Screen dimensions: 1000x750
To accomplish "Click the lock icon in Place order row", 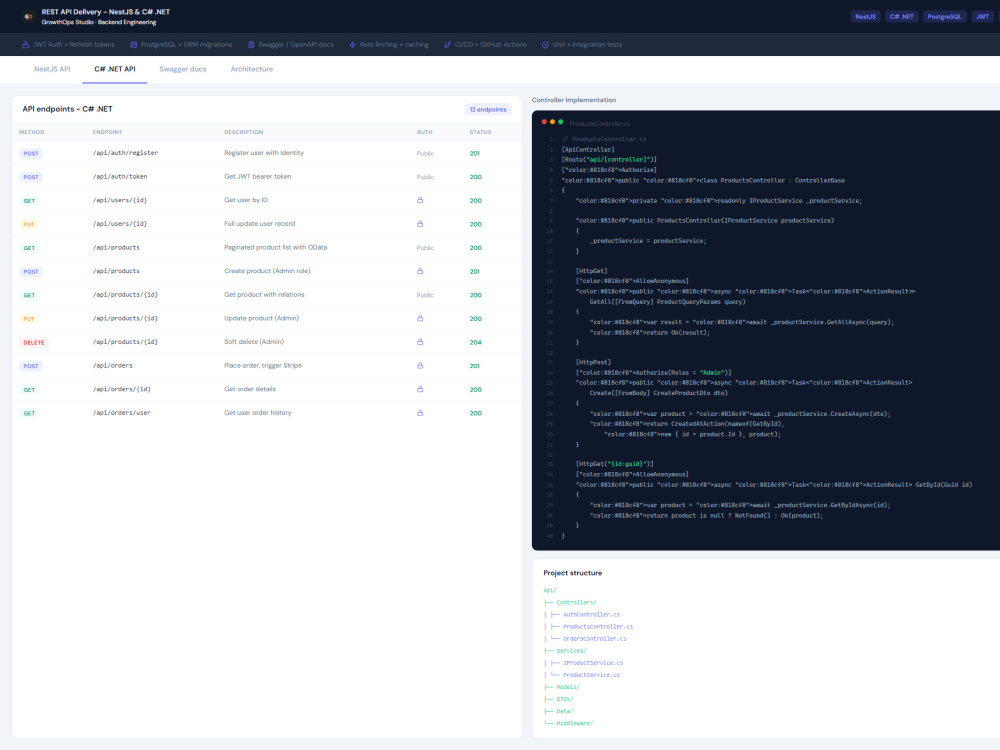I will click(x=420, y=365).
